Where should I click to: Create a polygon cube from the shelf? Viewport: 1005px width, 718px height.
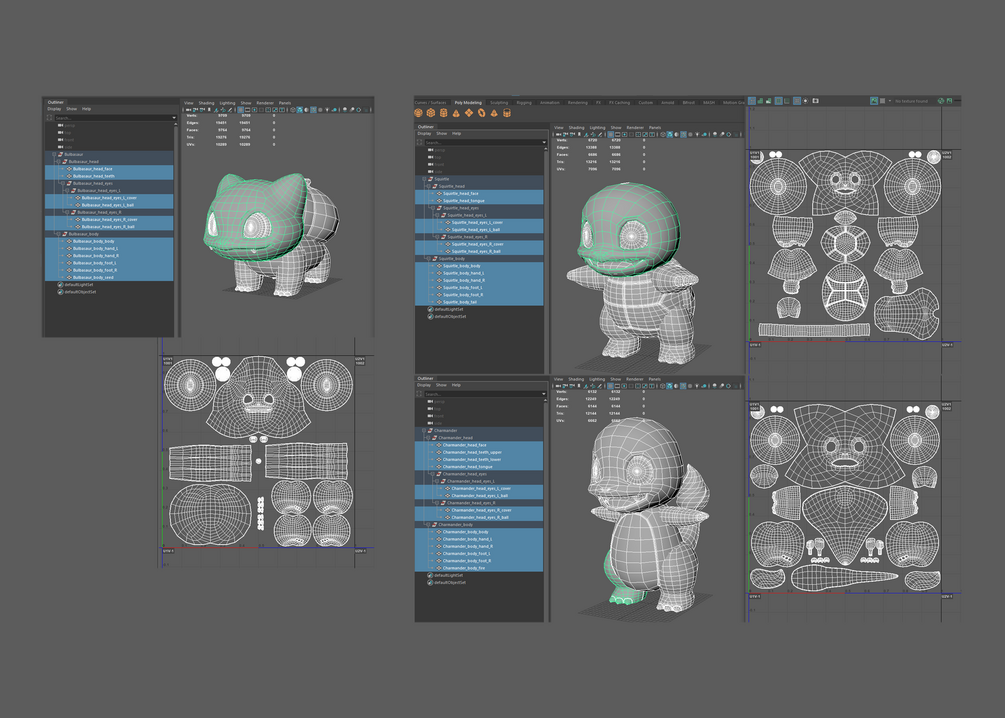click(431, 113)
